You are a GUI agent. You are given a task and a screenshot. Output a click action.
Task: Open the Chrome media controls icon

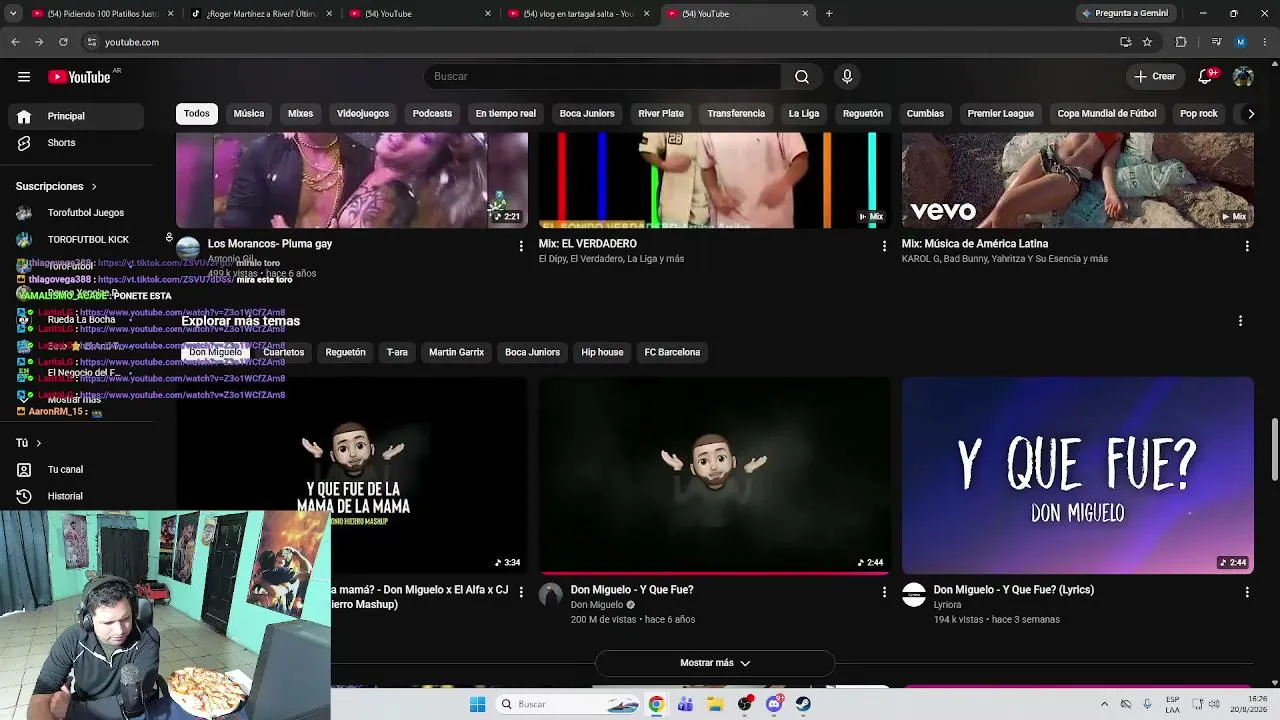point(1216,42)
